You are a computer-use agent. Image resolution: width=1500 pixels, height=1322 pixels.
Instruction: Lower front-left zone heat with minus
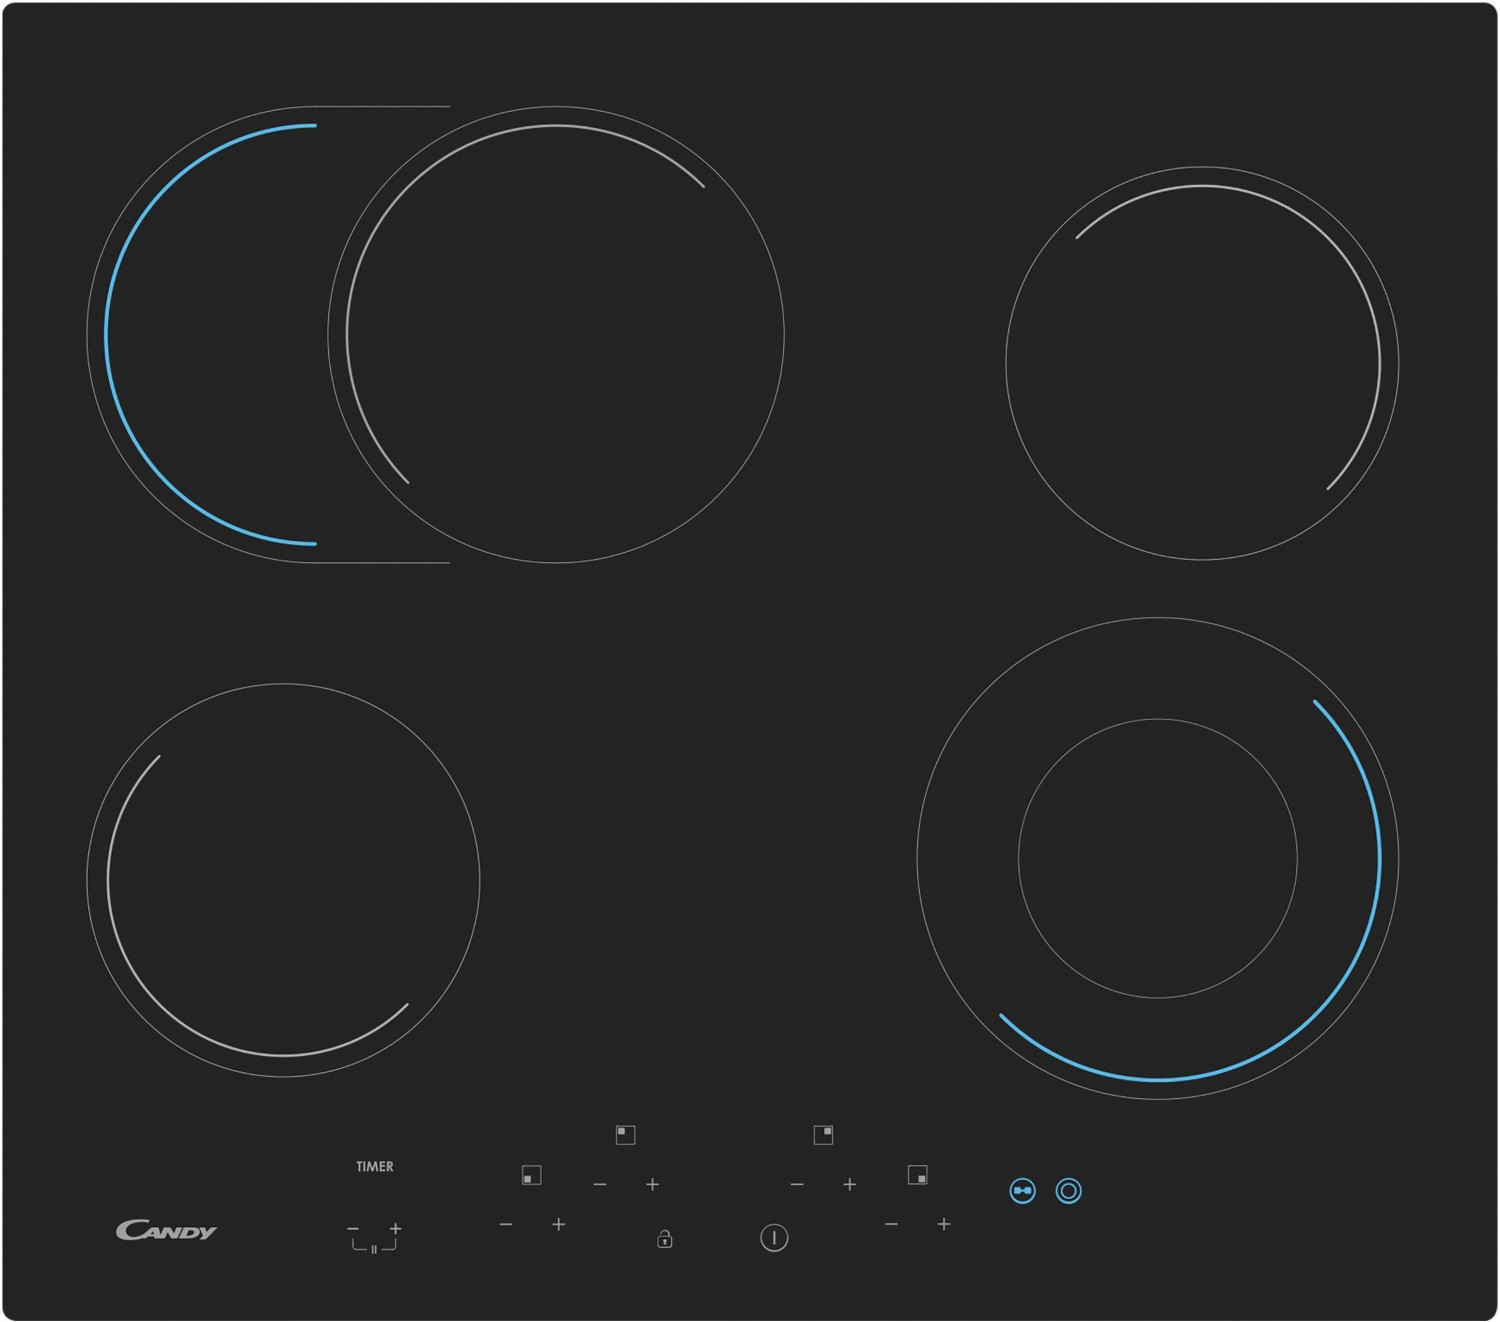point(506,1224)
